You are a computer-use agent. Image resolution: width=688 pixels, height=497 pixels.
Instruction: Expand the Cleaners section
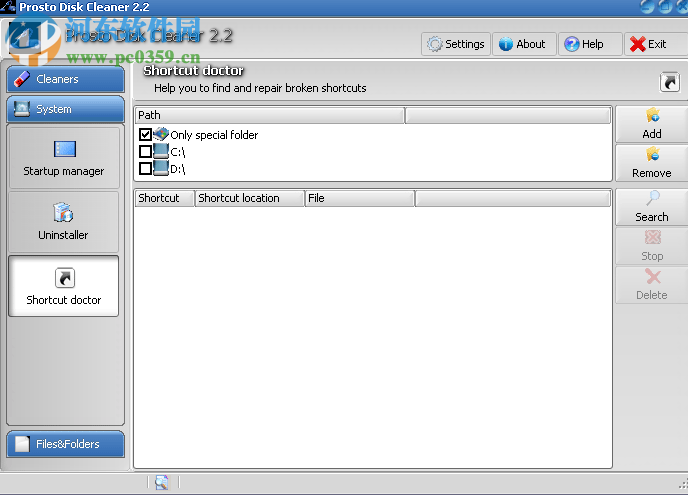coord(66,79)
